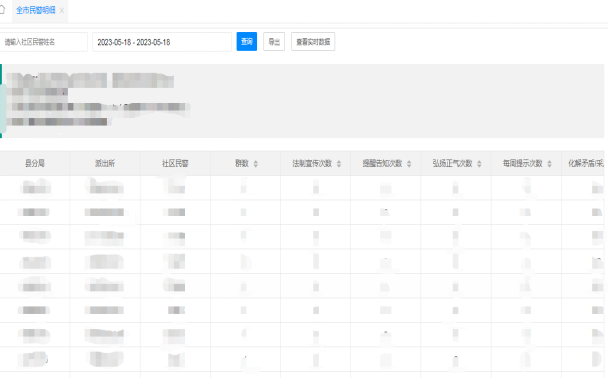Sort by 每周提示次数 using its arrows
The image size is (609, 379).
(x=549, y=164)
